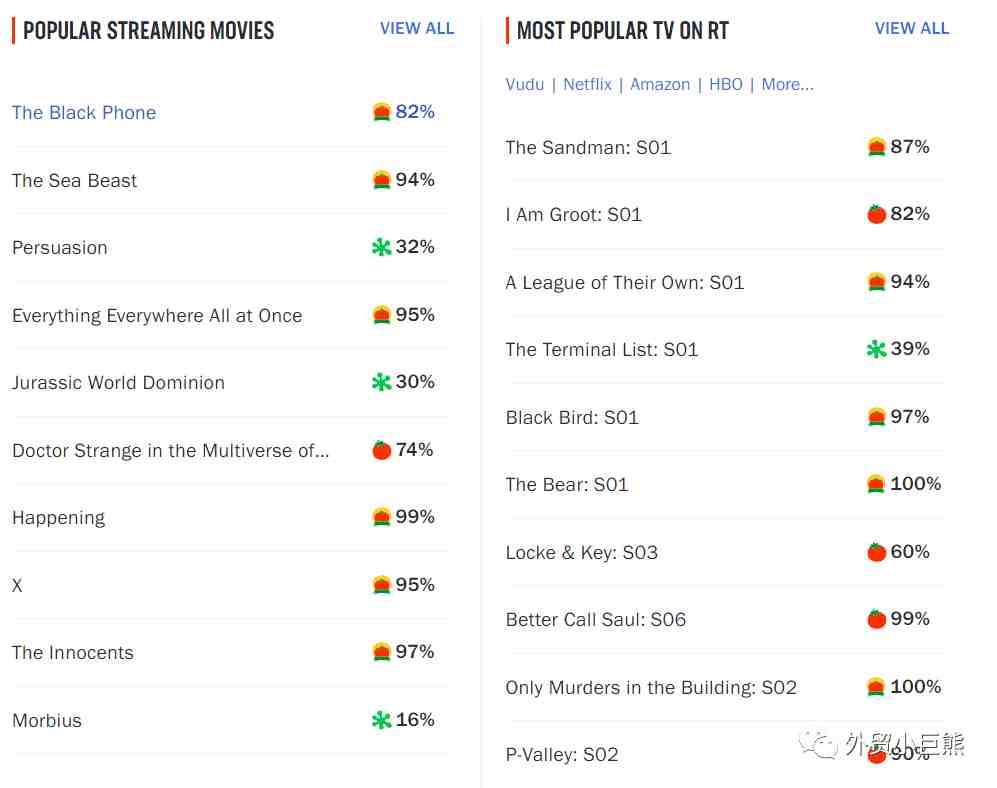Click the green splat icon next to Persuasion

pos(381,247)
